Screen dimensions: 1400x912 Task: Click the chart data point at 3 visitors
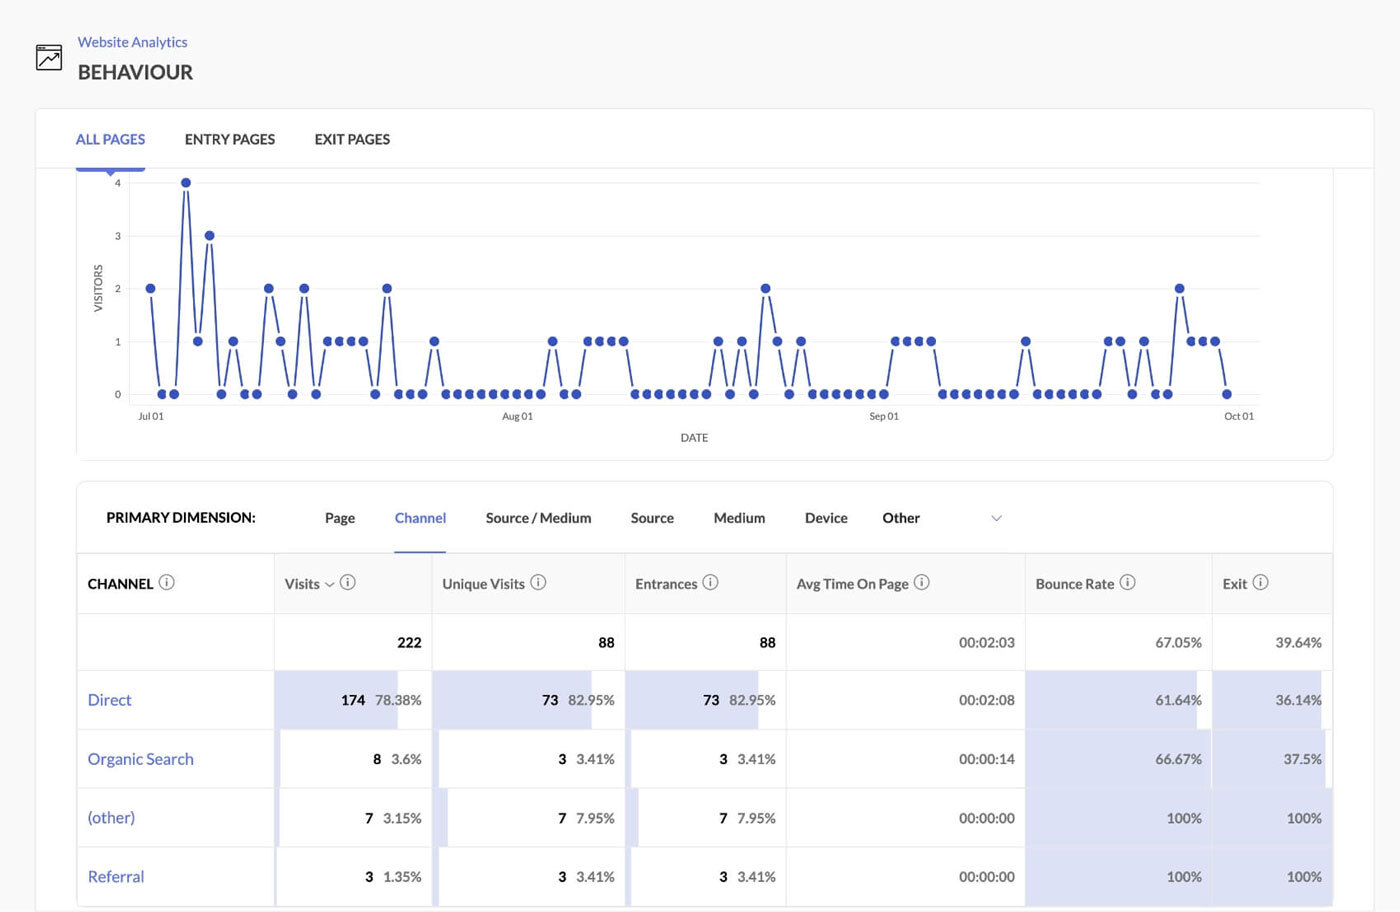point(209,236)
